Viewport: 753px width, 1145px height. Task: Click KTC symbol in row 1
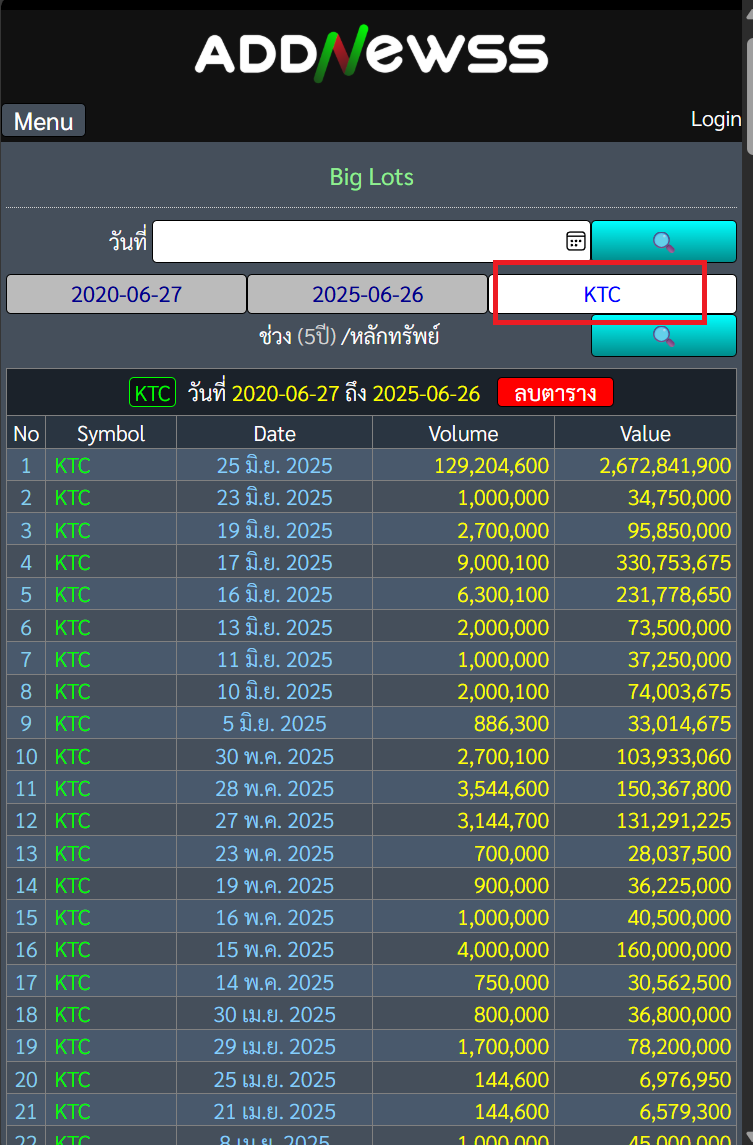coord(72,465)
